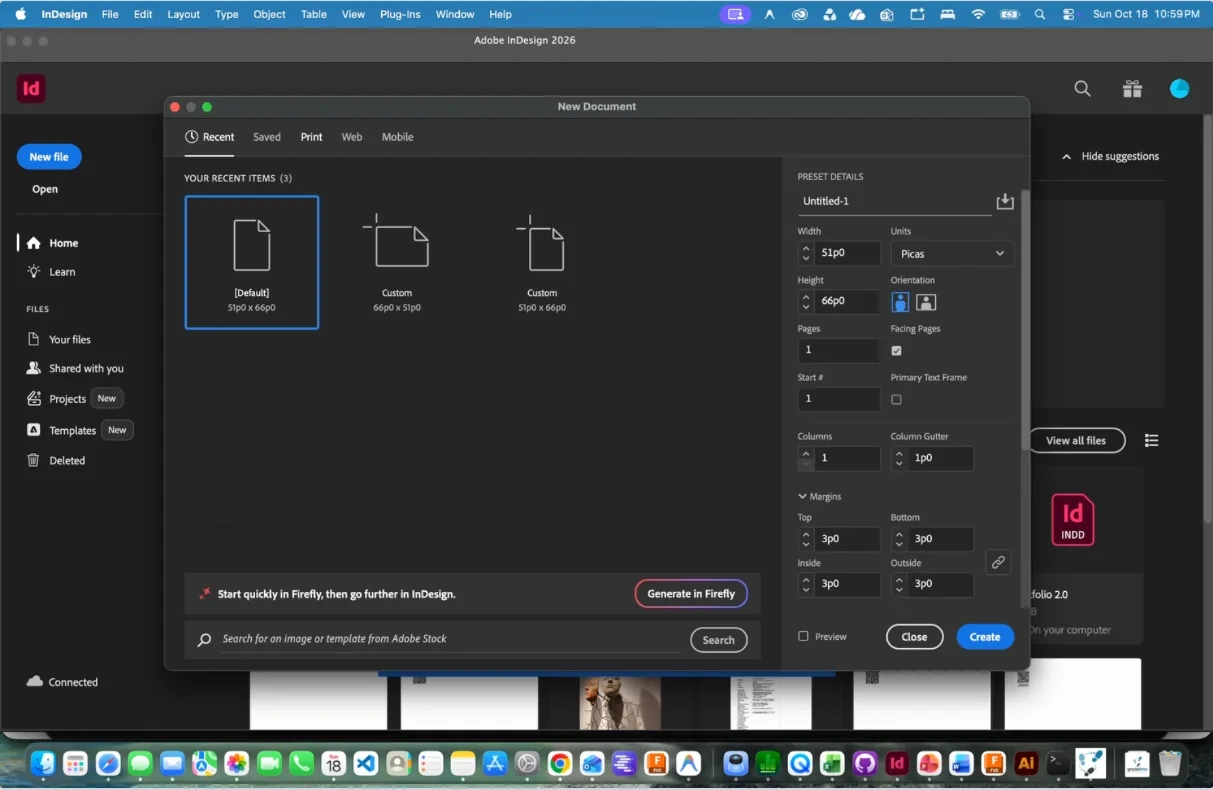The image size is (1213, 790).
Task: Open the gift What's New icon
Action: (1132, 89)
